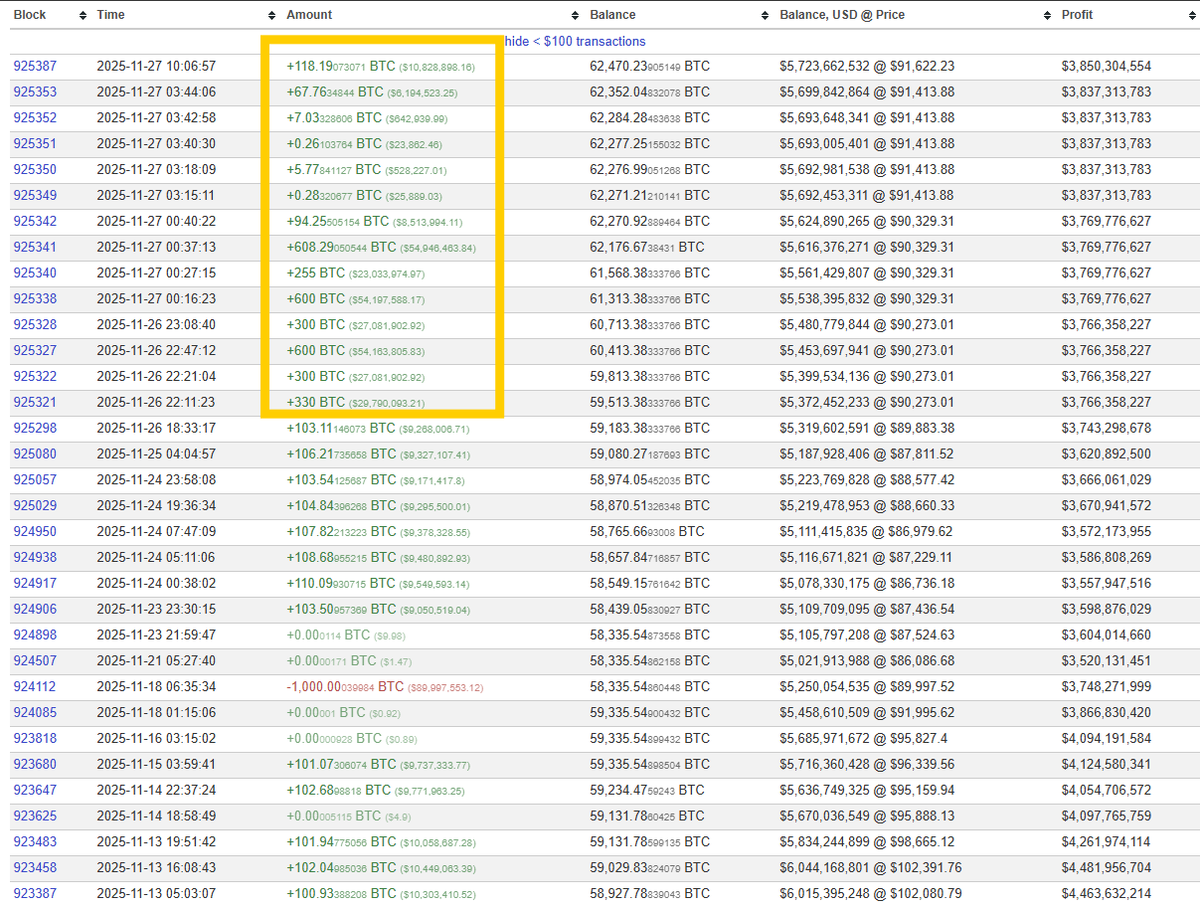Open block 925340 link
This screenshot has height=907, width=1200.
[x=35, y=273]
